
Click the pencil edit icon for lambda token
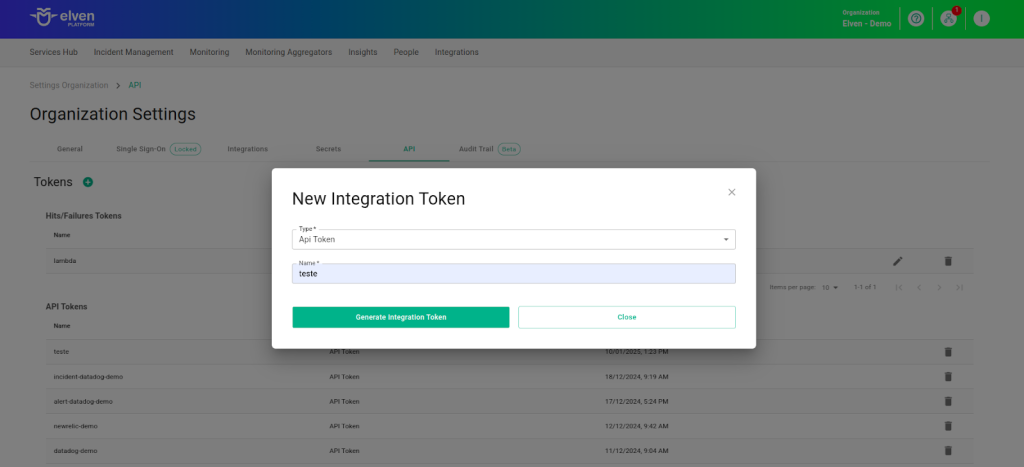point(897,261)
